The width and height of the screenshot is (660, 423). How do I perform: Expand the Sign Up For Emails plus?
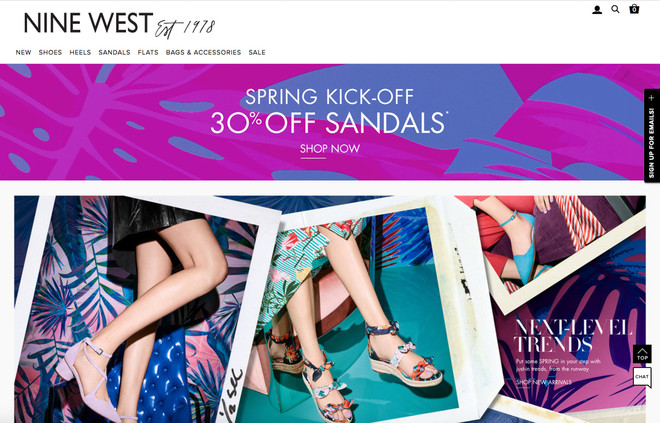point(652,98)
